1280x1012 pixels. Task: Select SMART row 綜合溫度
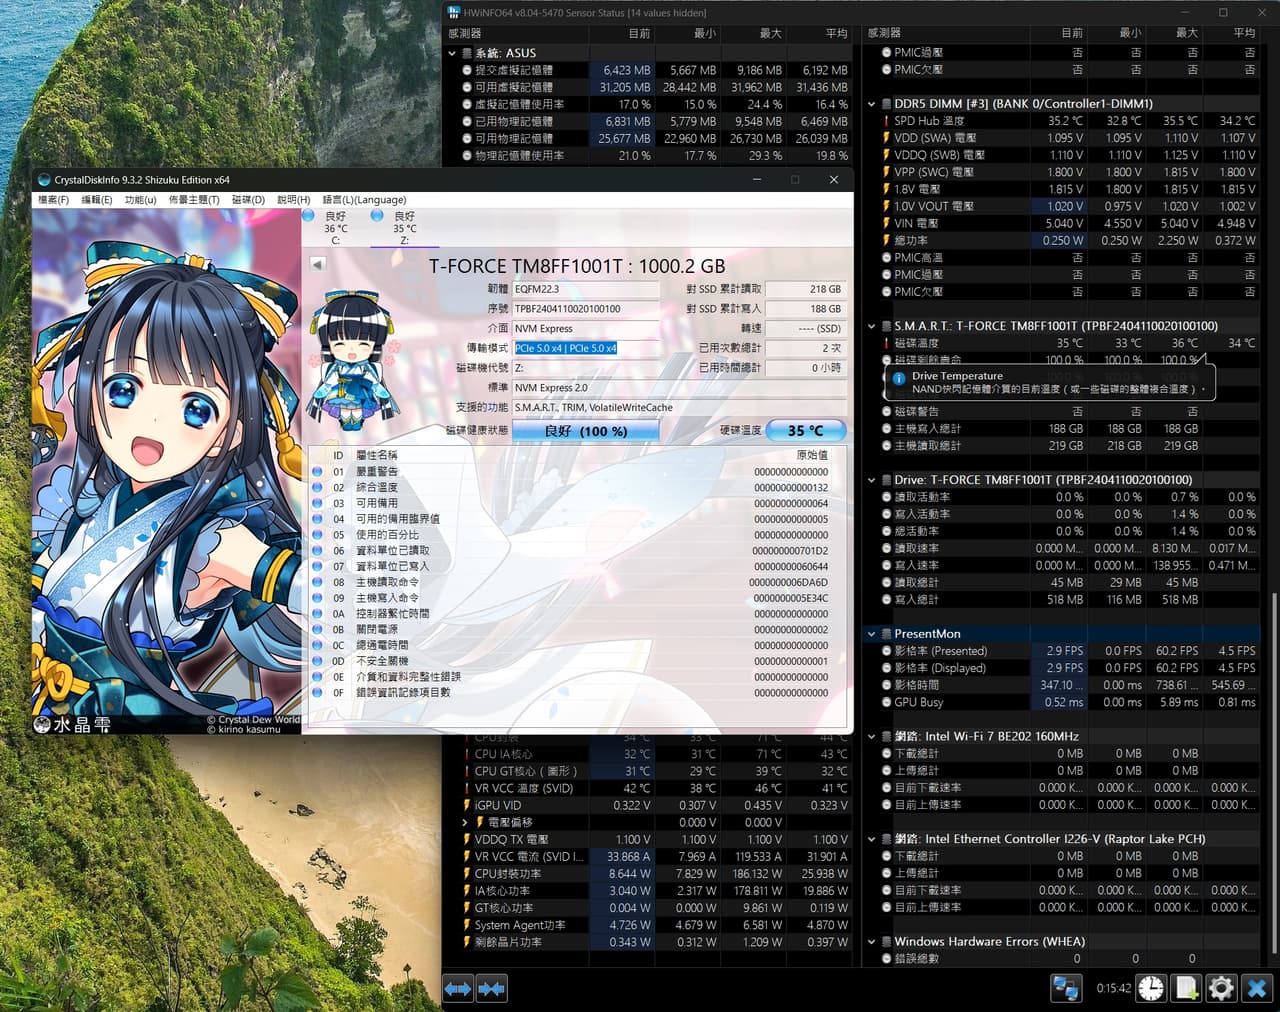(578, 487)
